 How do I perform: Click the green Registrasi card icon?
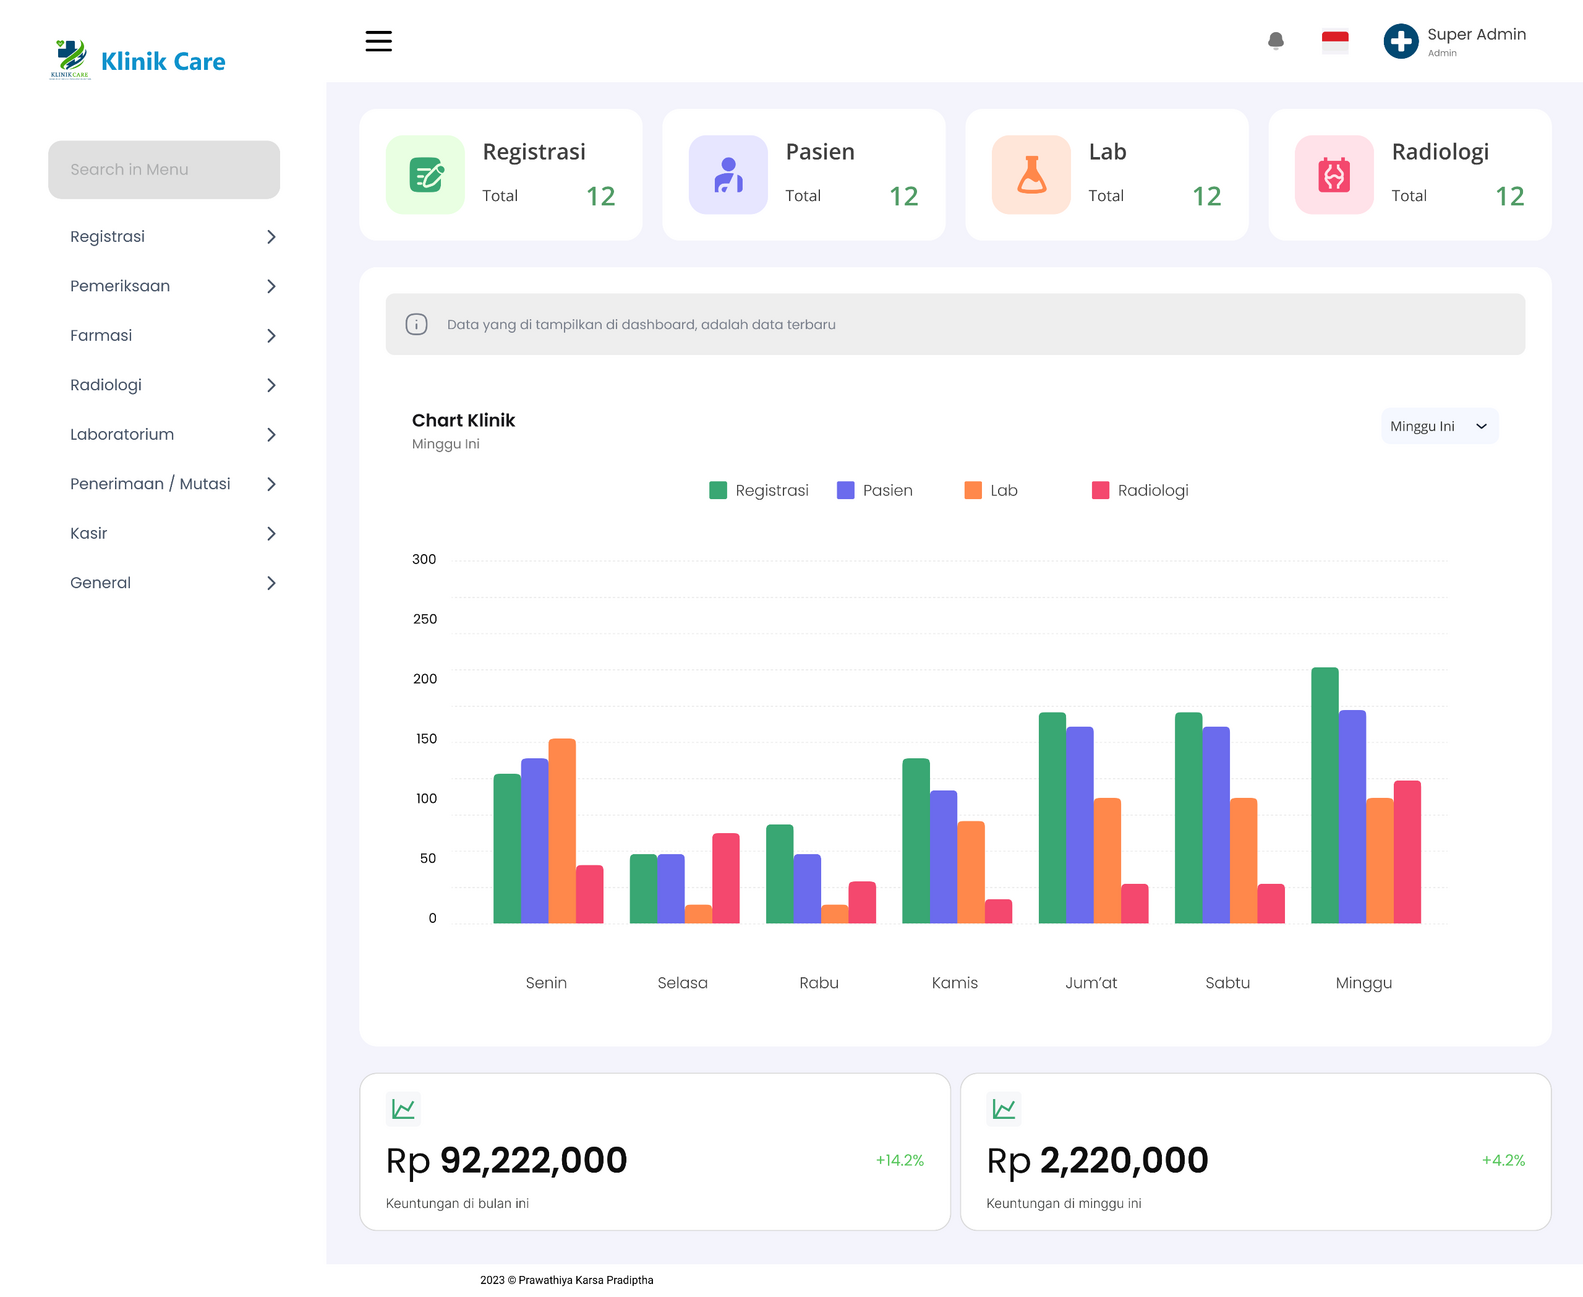[425, 175]
